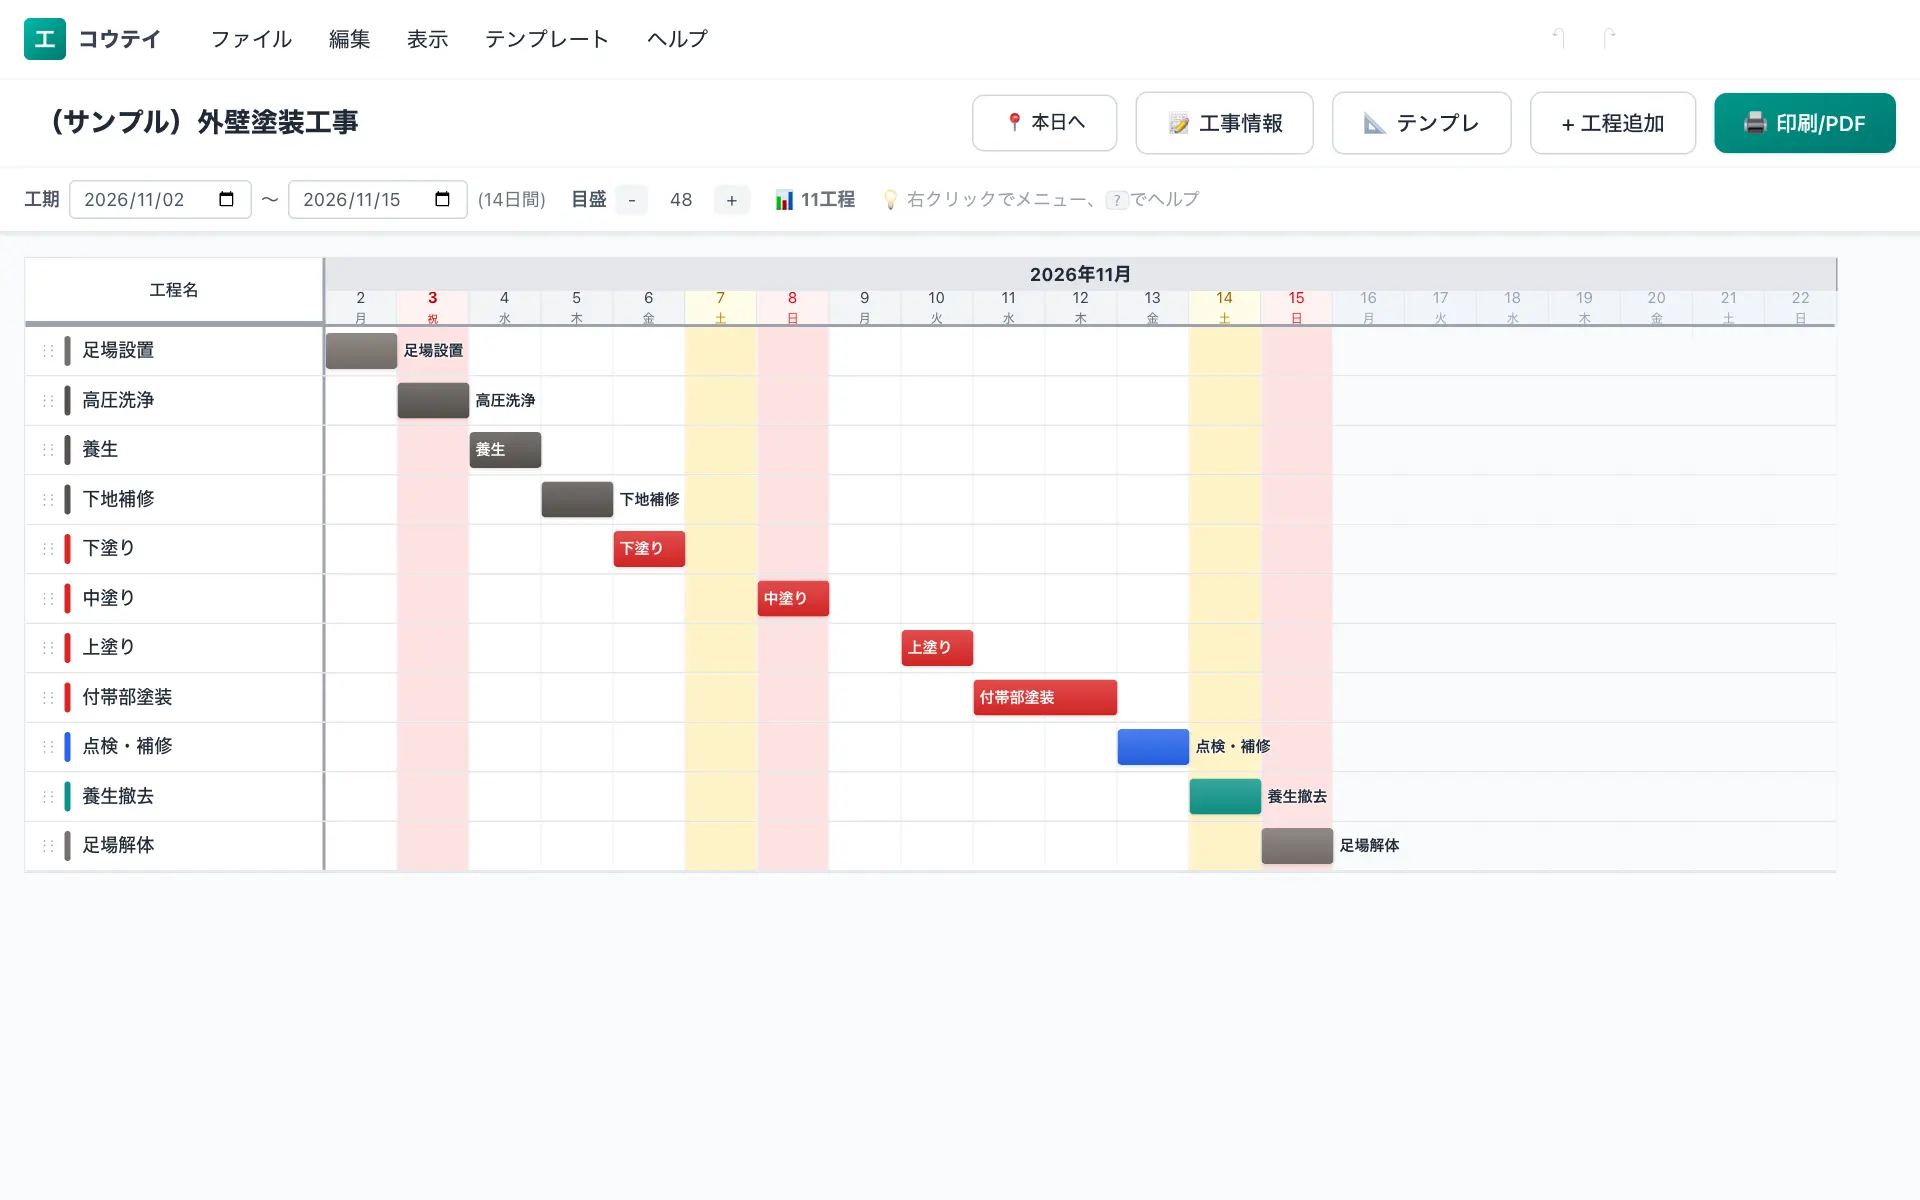Click the help question mark icon
This screenshot has height=1200, width=1920.
[x=1117, y=200]
